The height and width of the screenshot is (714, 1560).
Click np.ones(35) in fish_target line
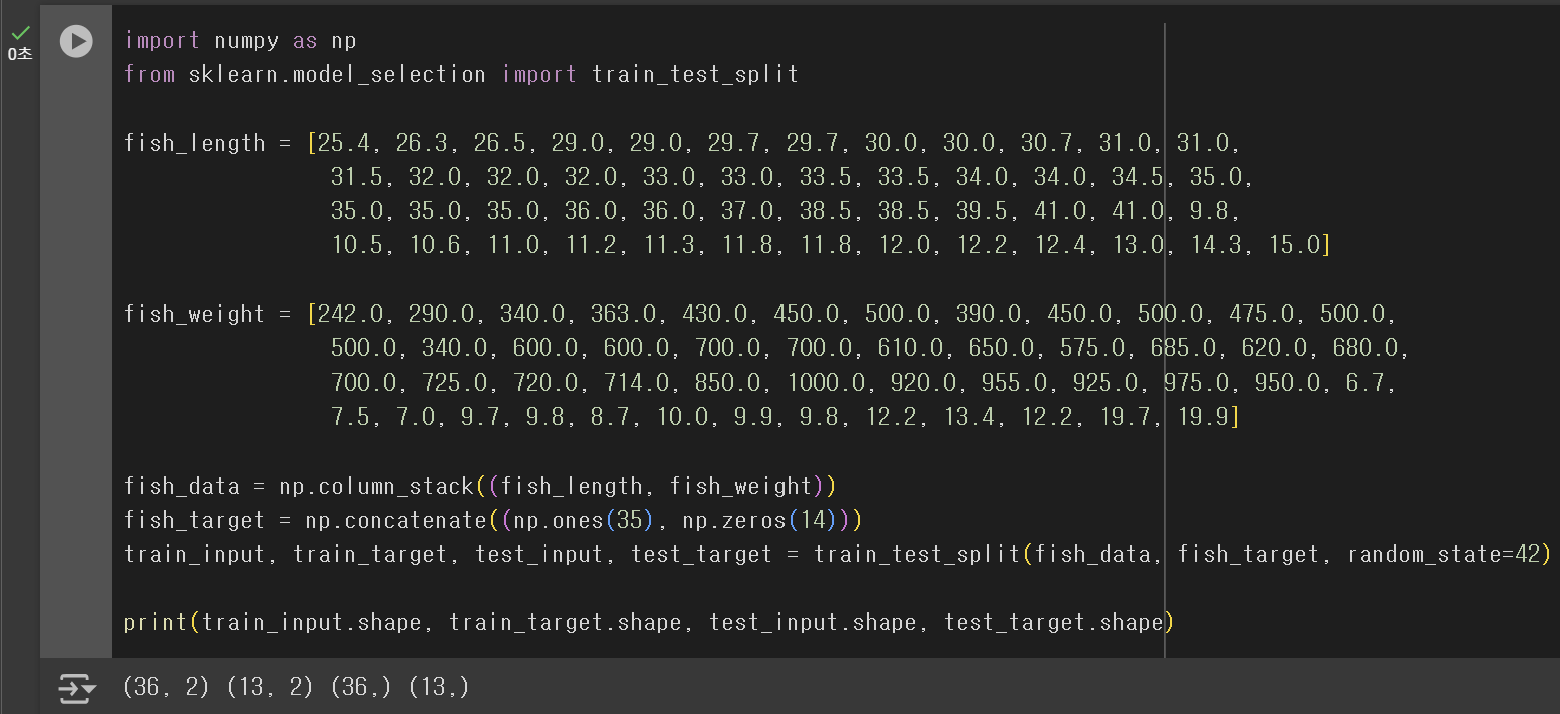592,521
